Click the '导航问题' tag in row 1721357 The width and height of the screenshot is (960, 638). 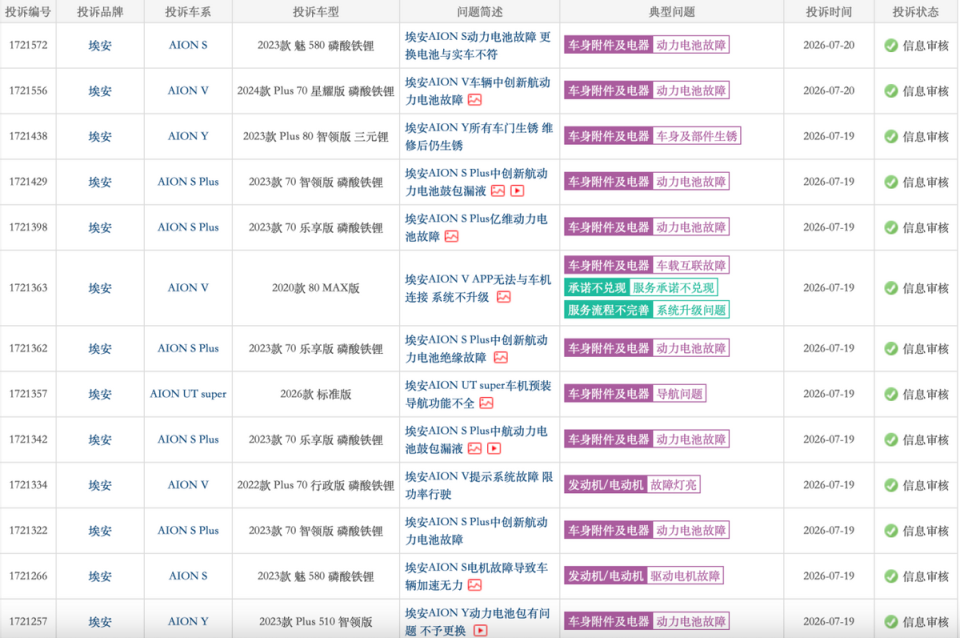680,394
